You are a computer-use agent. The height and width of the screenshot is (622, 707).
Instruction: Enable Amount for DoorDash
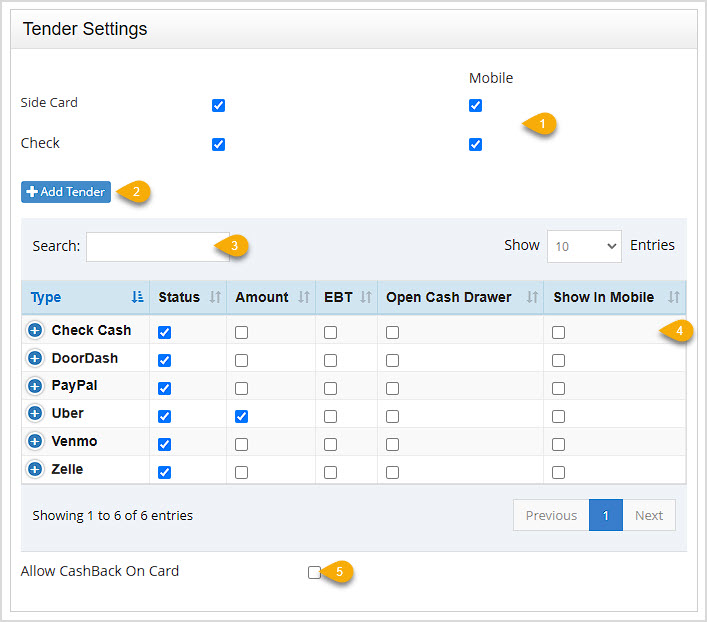[241, 360]
